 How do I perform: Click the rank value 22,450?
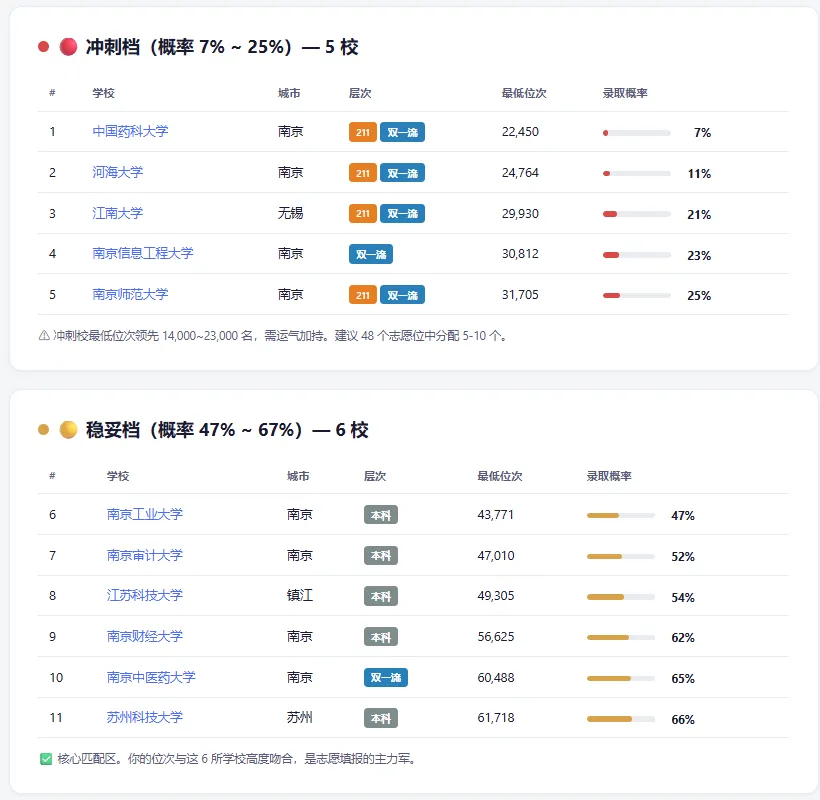520,132
